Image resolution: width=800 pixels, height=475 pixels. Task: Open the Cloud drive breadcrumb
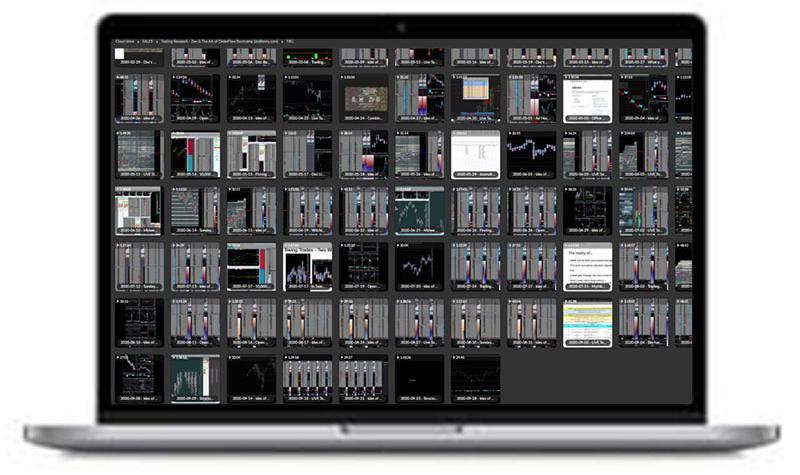pos(124,40)
